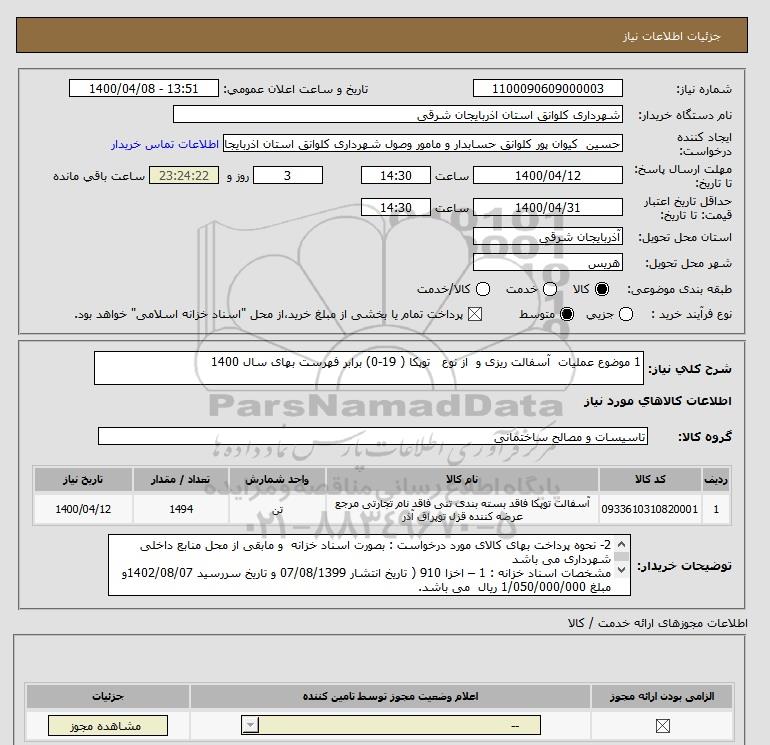
Task: Click the جزئیات column header in permits table
Action: pos(108,696)
